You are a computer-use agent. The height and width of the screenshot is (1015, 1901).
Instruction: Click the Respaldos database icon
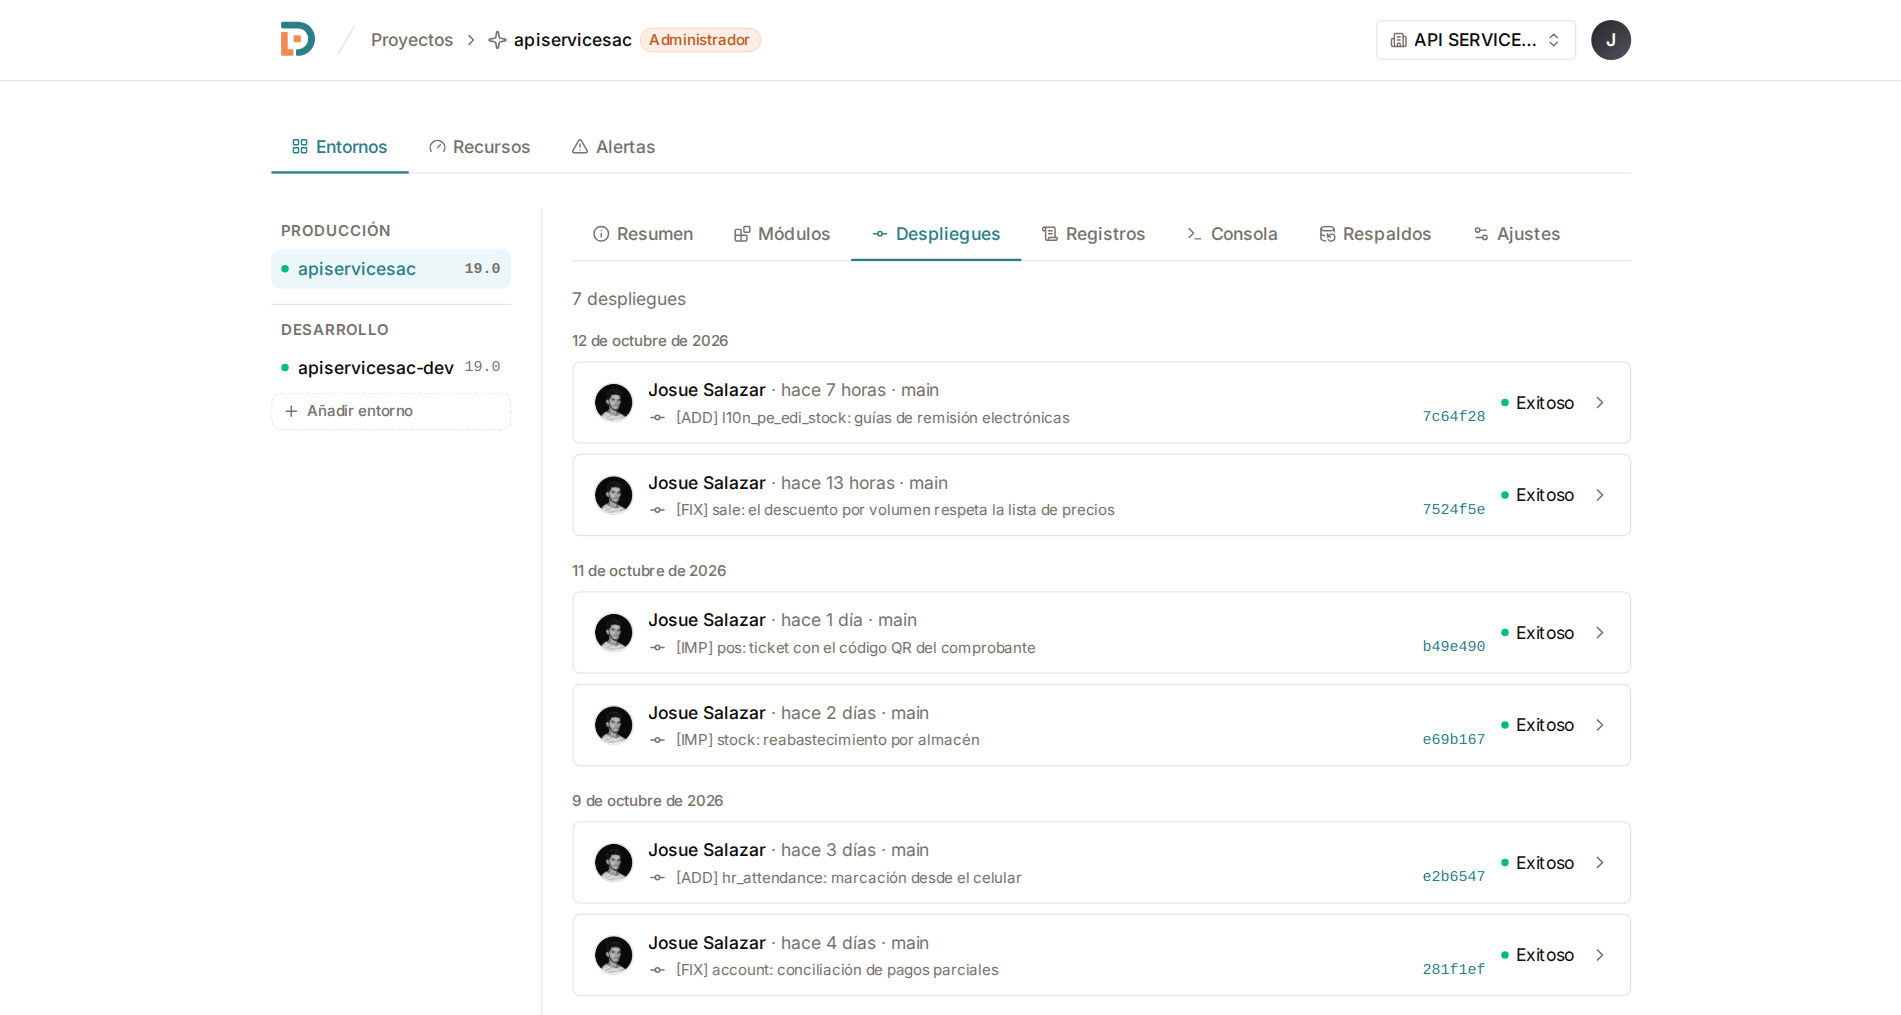(x=1327, y=234)
